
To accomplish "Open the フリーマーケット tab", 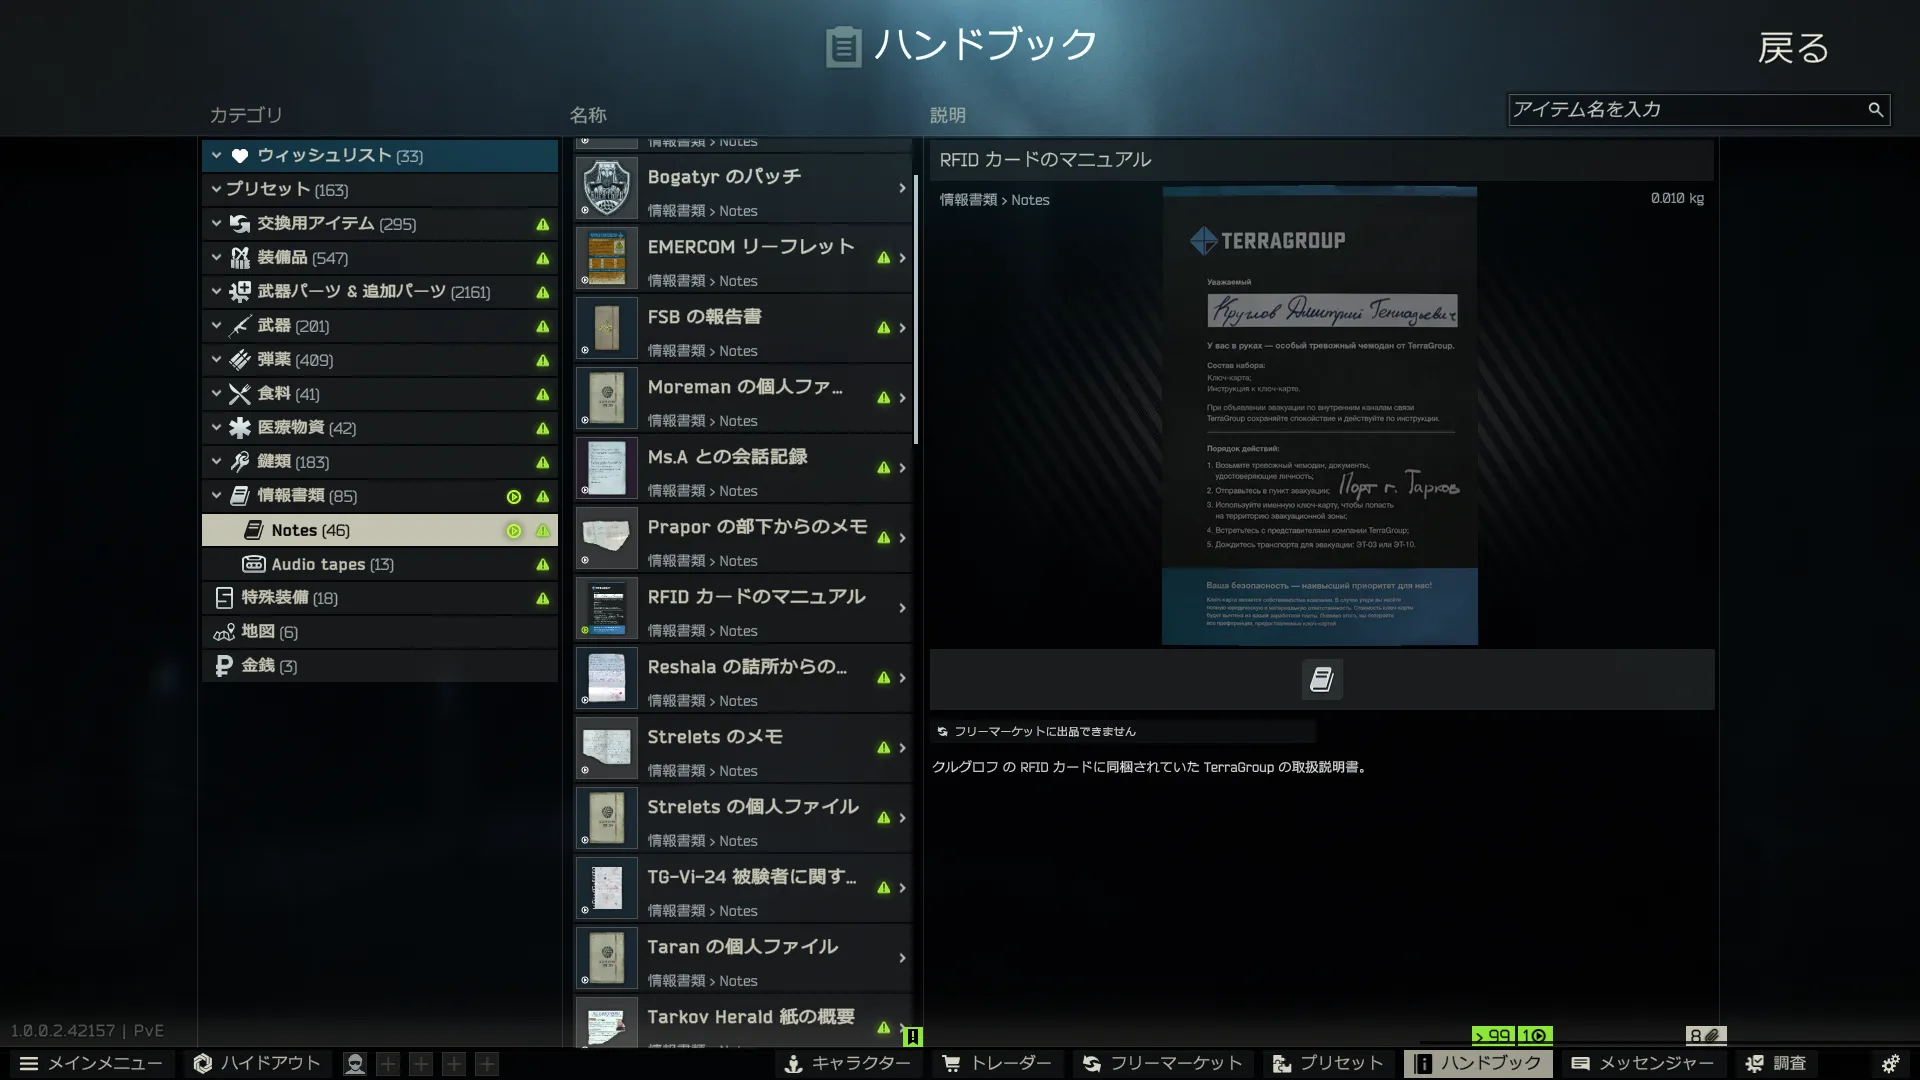I will coord(1162,1063).
